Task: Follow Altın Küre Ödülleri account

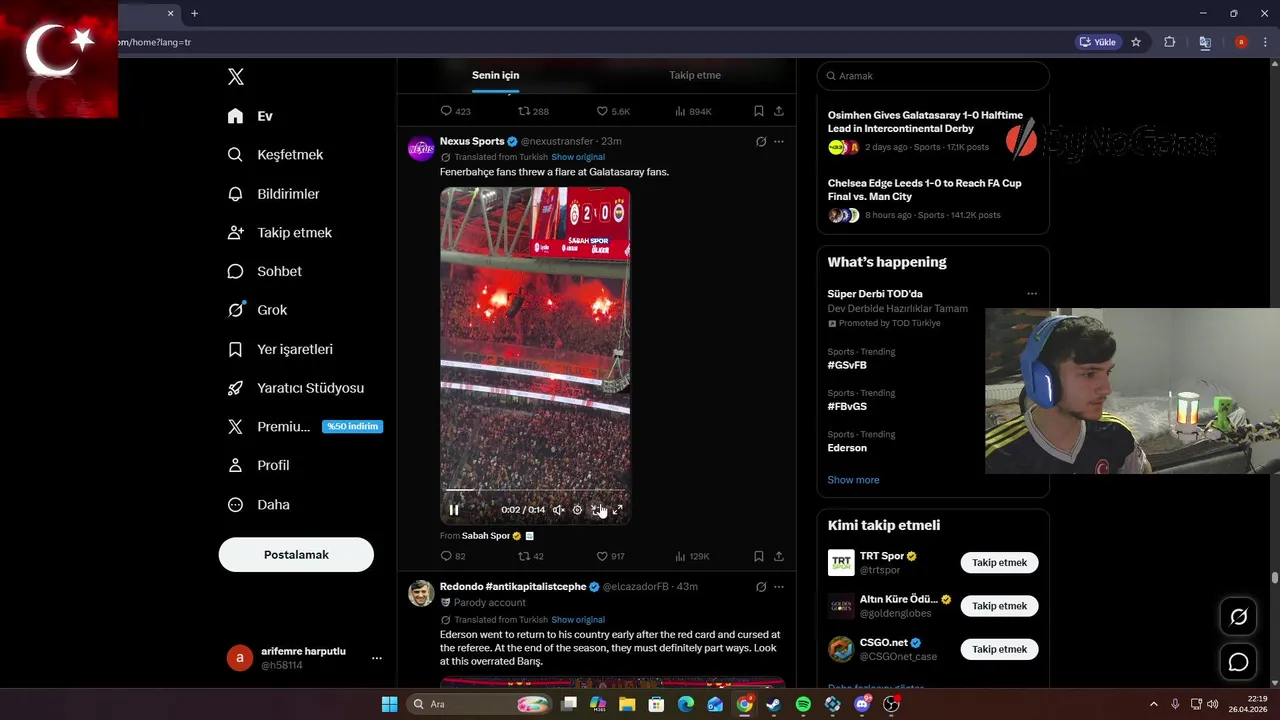Action: 999,606
